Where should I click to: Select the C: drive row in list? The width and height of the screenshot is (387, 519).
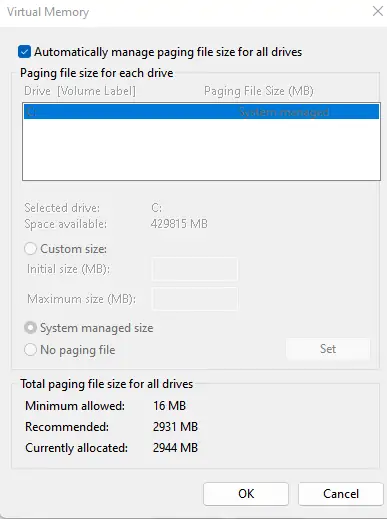tap(201, 112)
